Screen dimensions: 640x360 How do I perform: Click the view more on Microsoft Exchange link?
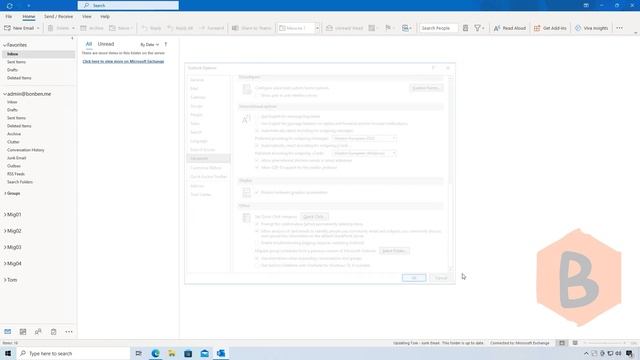click(123, 62)
